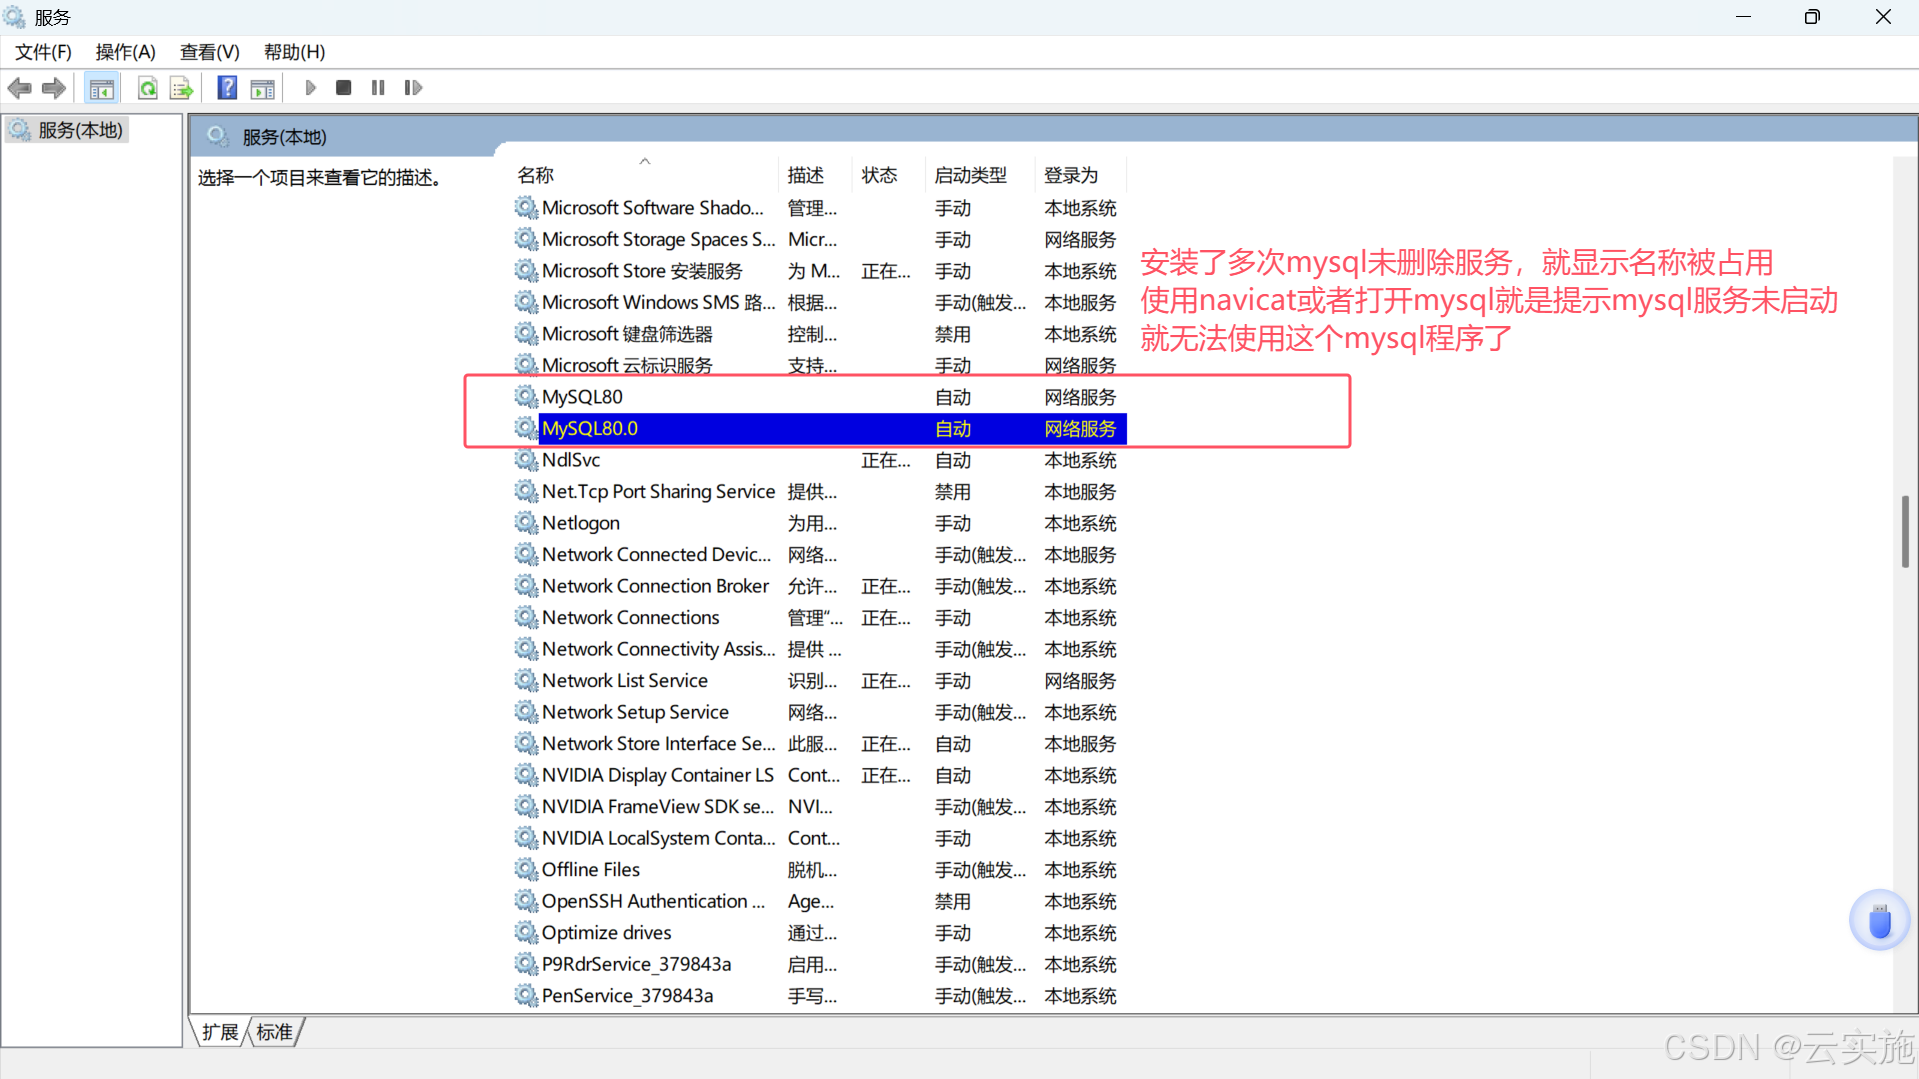Screen dimensions: 1919x1079
Task: Select OpenSSH Authentication service
Action: click(820, 901)
